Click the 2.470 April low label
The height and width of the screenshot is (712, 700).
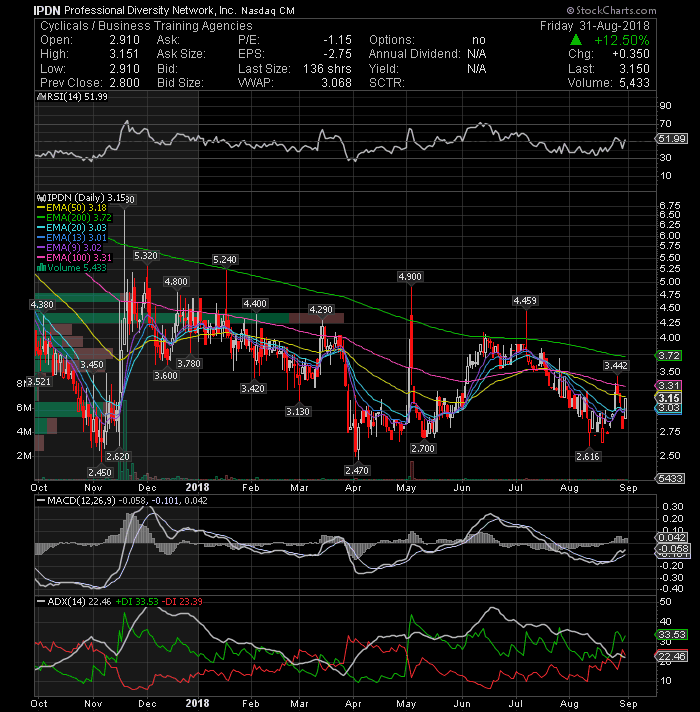[x=357, y=470]
